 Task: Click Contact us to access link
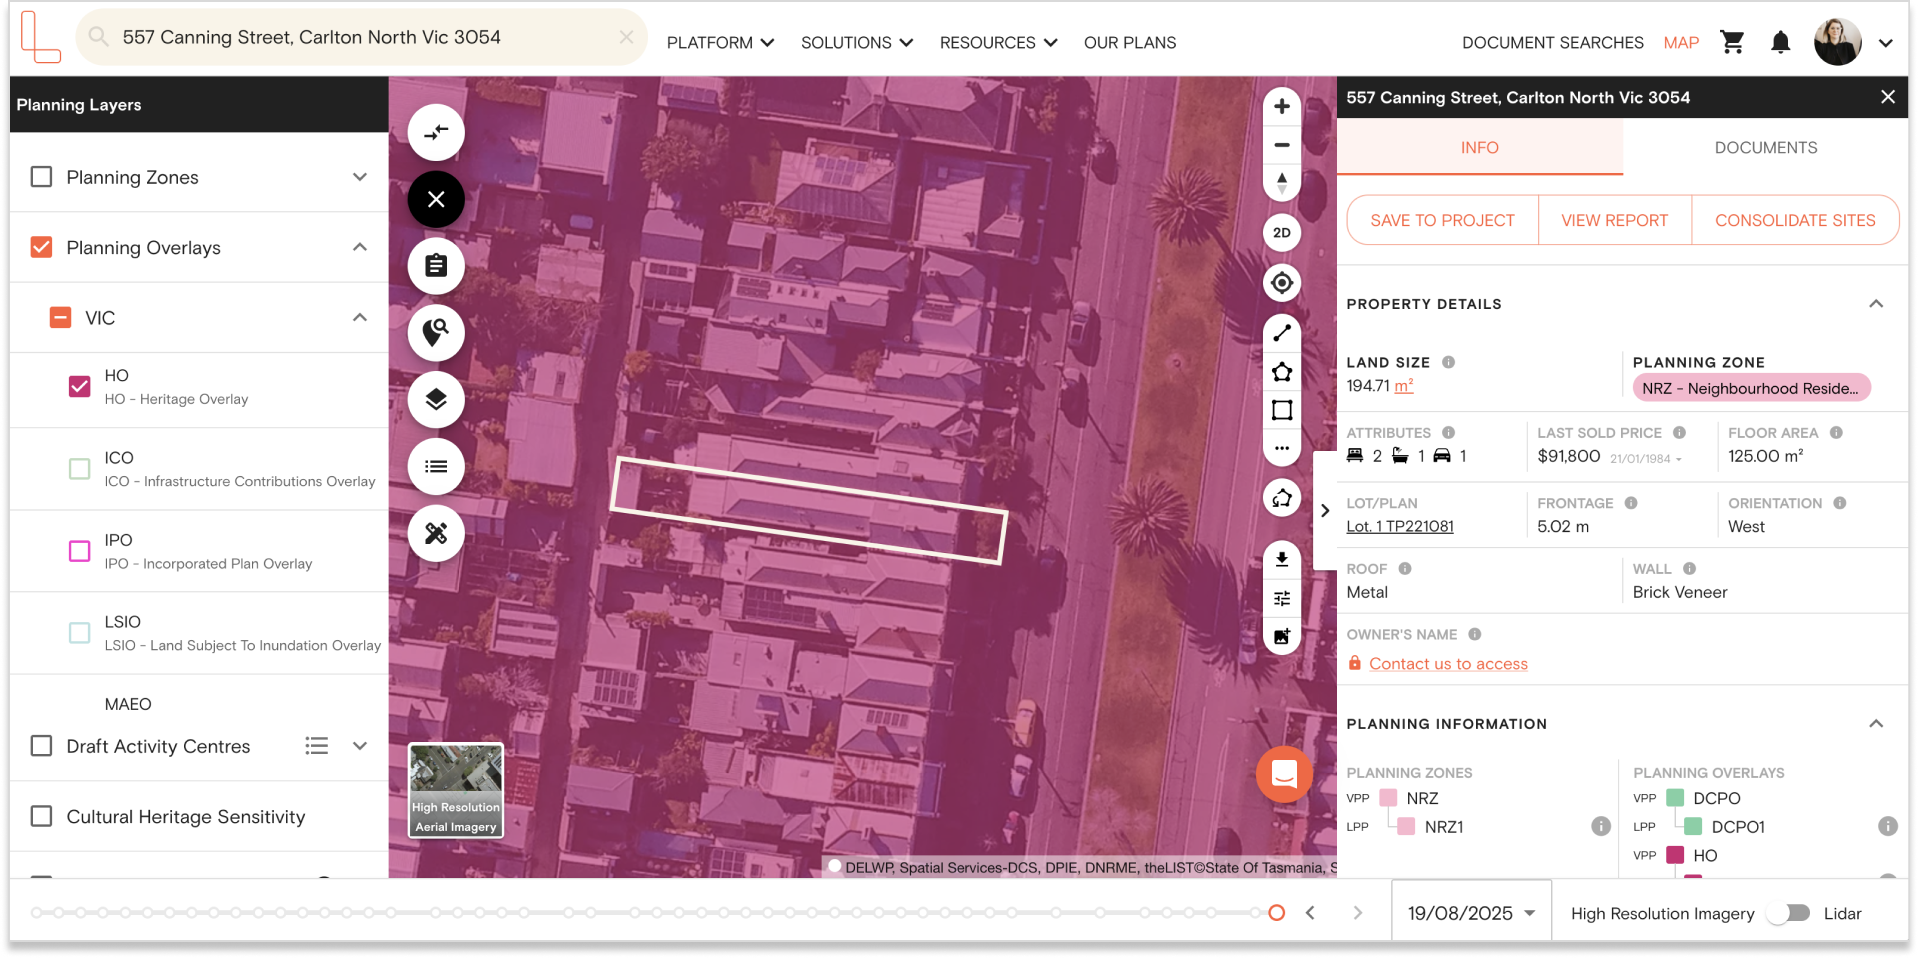tap(1448, 664)
